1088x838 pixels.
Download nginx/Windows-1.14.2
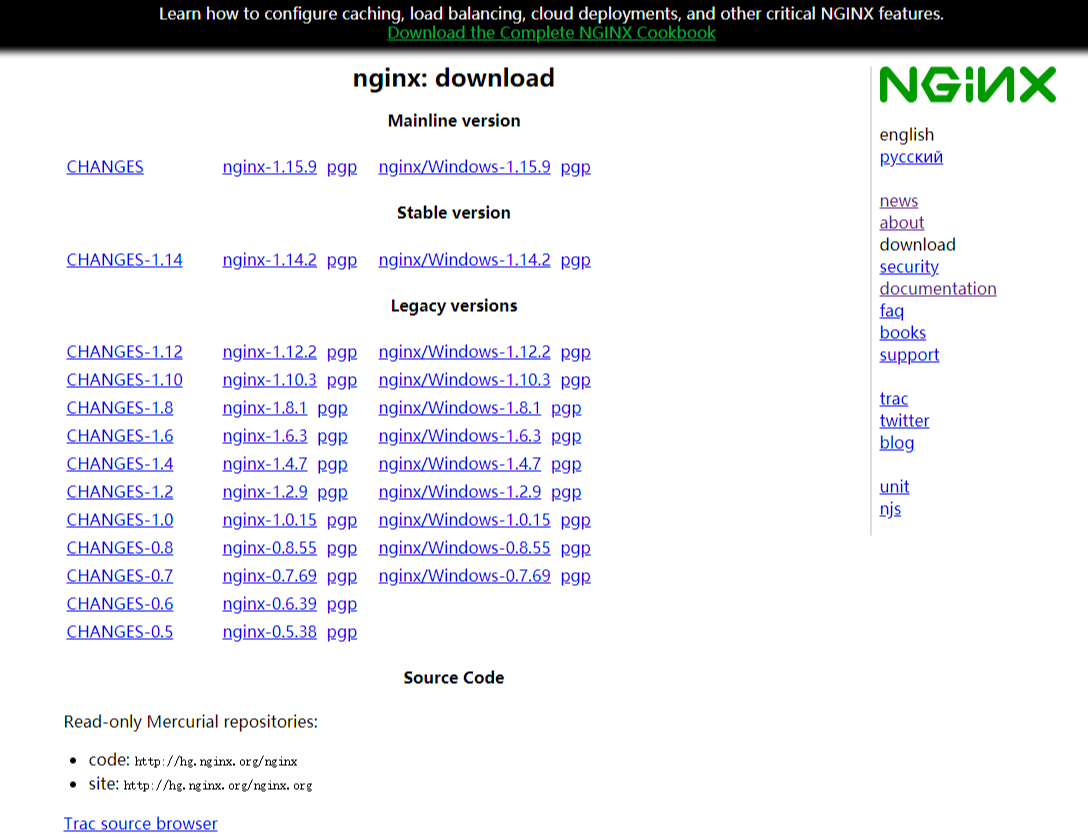tap(464, 259)
